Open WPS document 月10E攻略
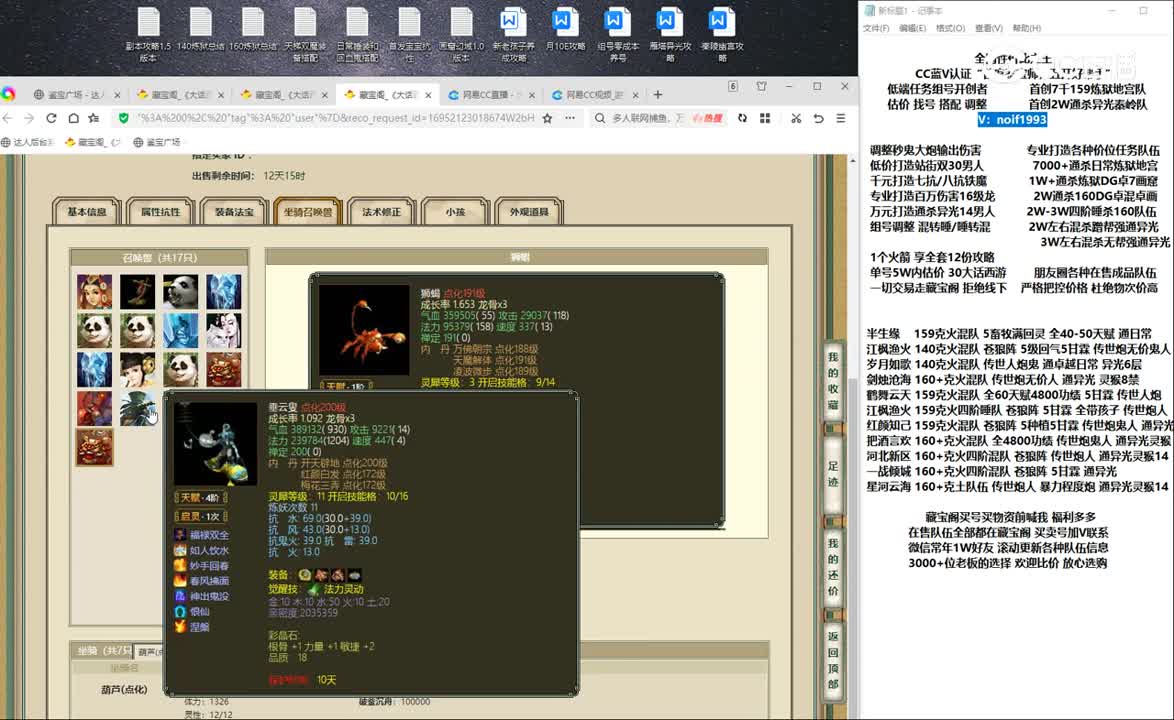 point(565,30)
